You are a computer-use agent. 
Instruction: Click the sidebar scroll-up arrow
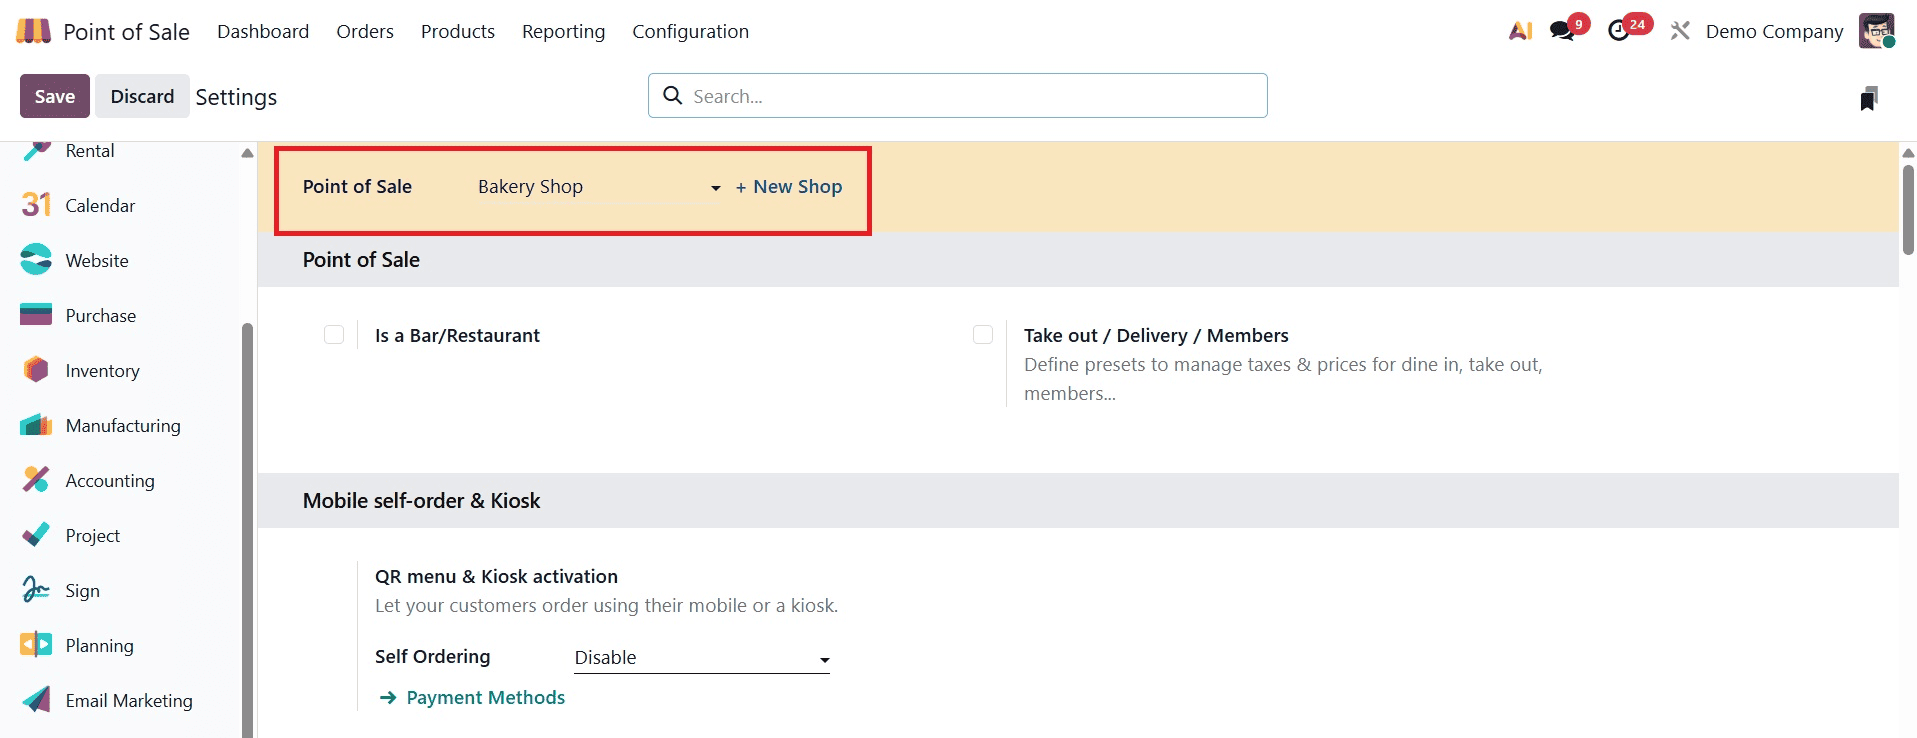[x=247, y=153]
